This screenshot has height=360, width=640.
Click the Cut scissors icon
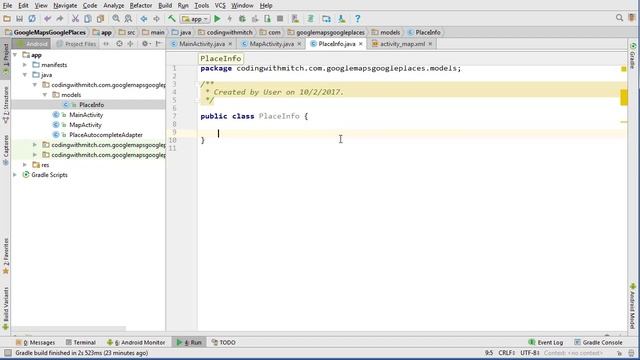[x=75, y=19]
